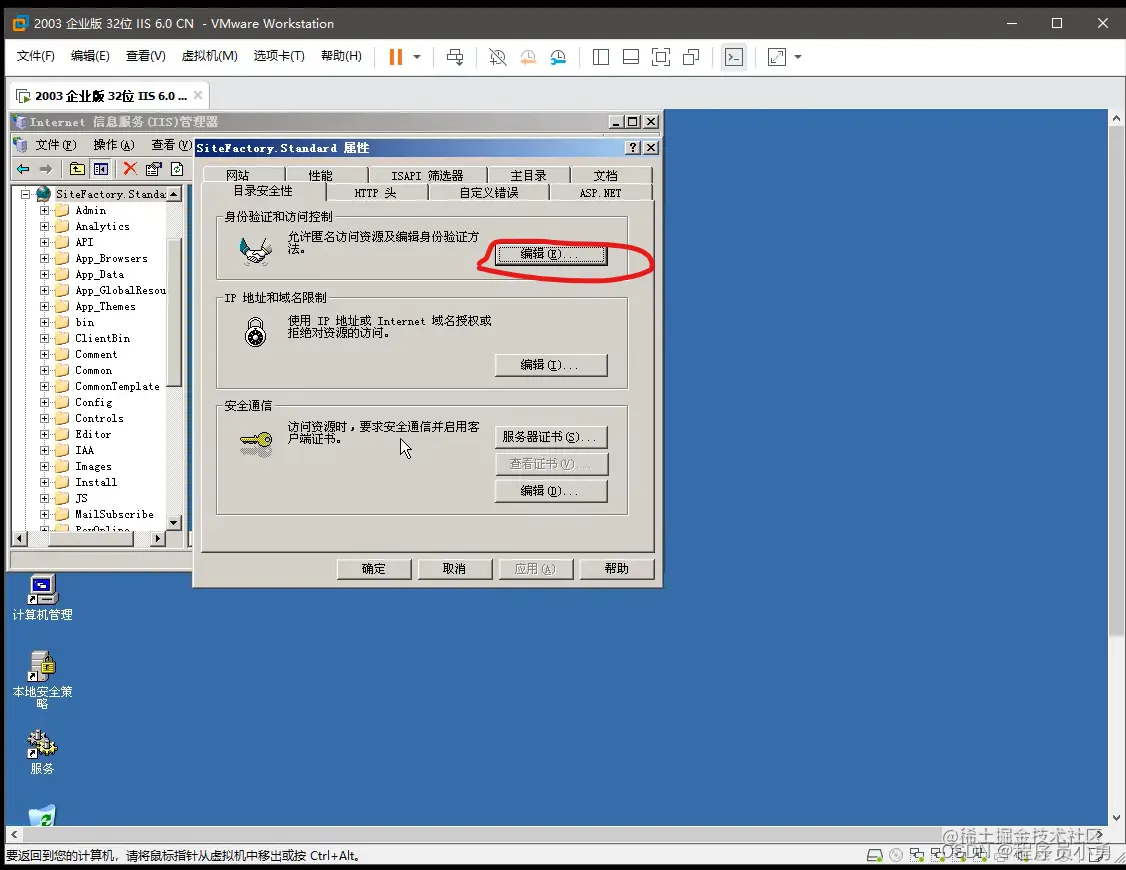Open the 服务 desktop shortcut
Screen dimensions: 1126x870
pyautogui.click(x=42, y=752)
